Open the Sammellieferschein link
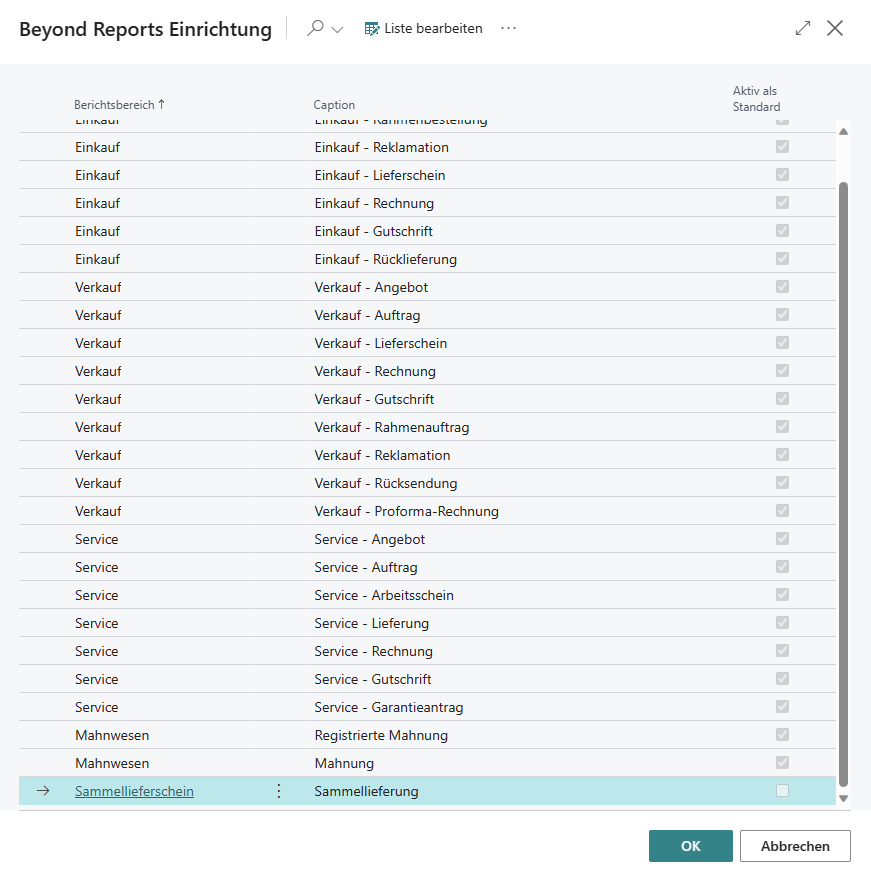Viewport: 871px width, 879px height. pos(133,790)
